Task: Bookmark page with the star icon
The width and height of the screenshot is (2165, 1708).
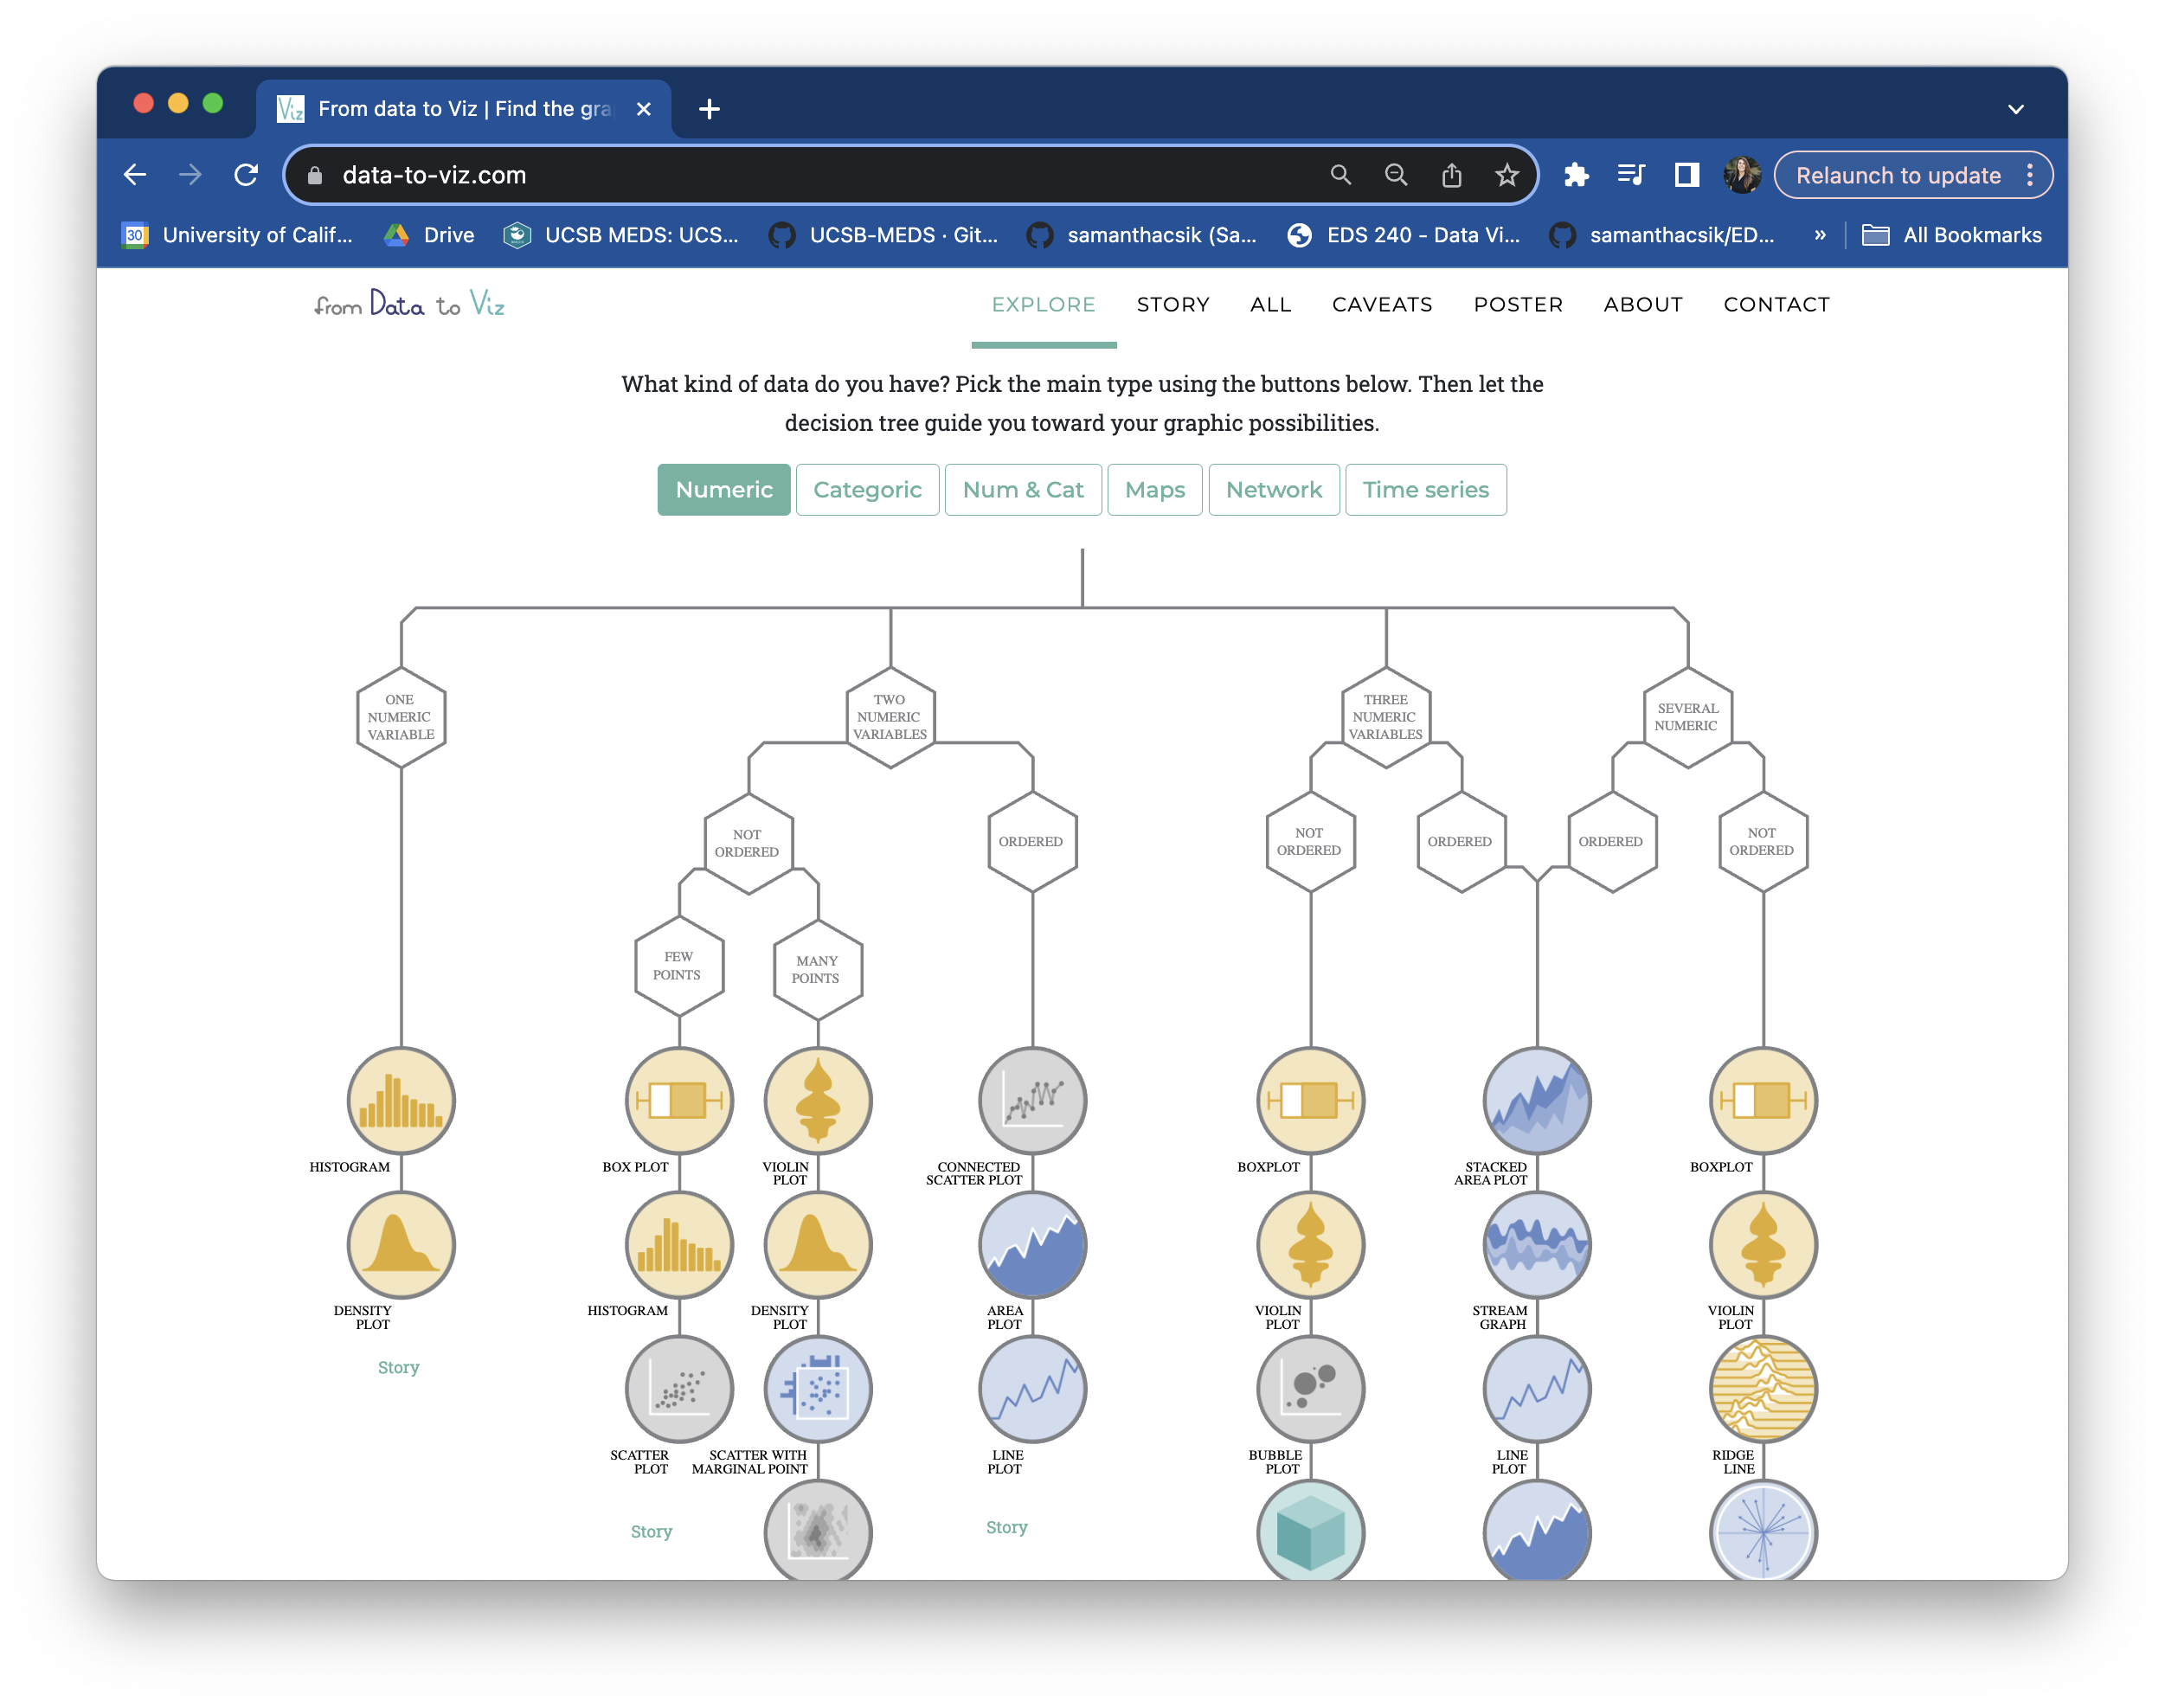Action: pyautogui.click(x=1507, y=176)
